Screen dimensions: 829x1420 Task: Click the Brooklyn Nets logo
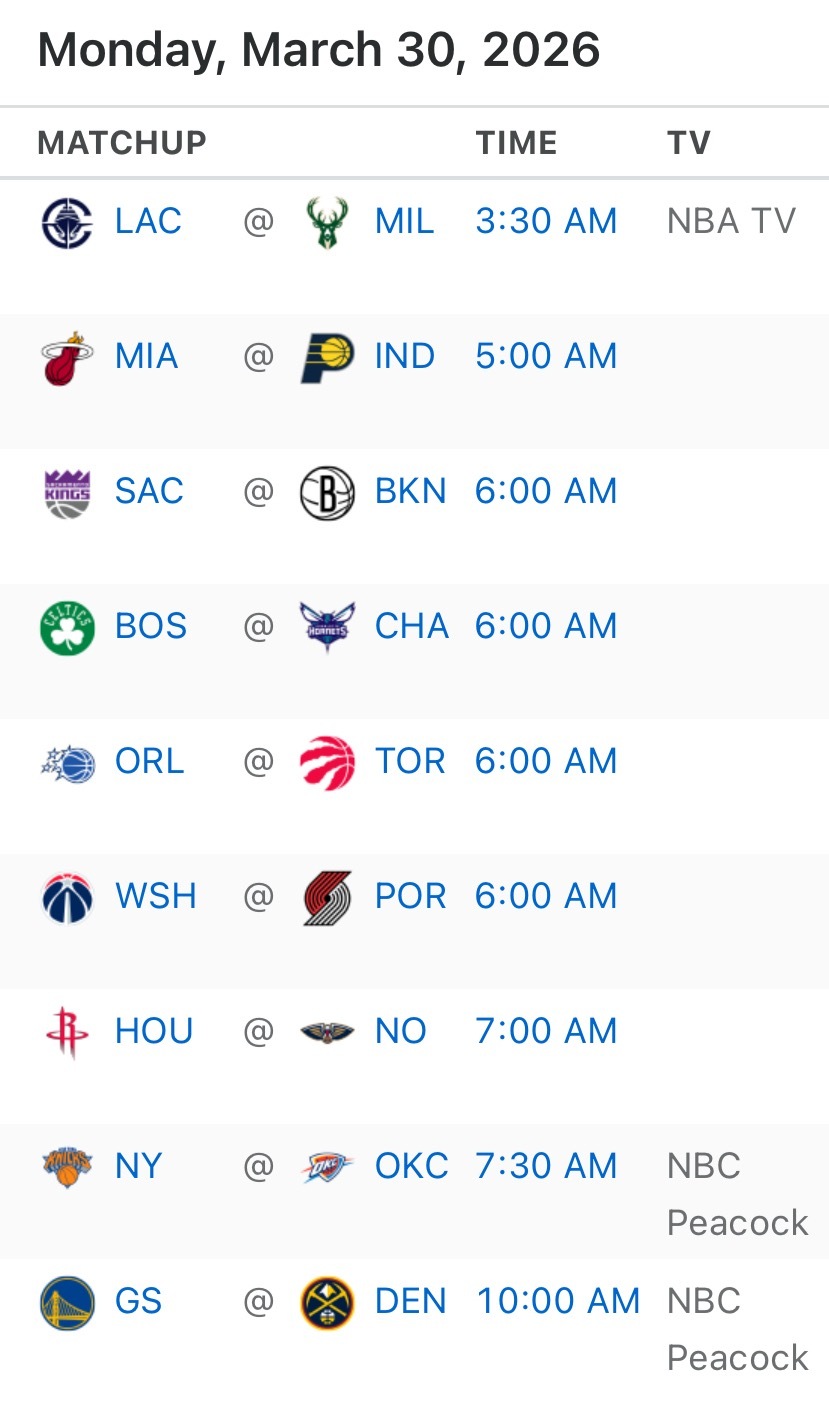[327, 492]
